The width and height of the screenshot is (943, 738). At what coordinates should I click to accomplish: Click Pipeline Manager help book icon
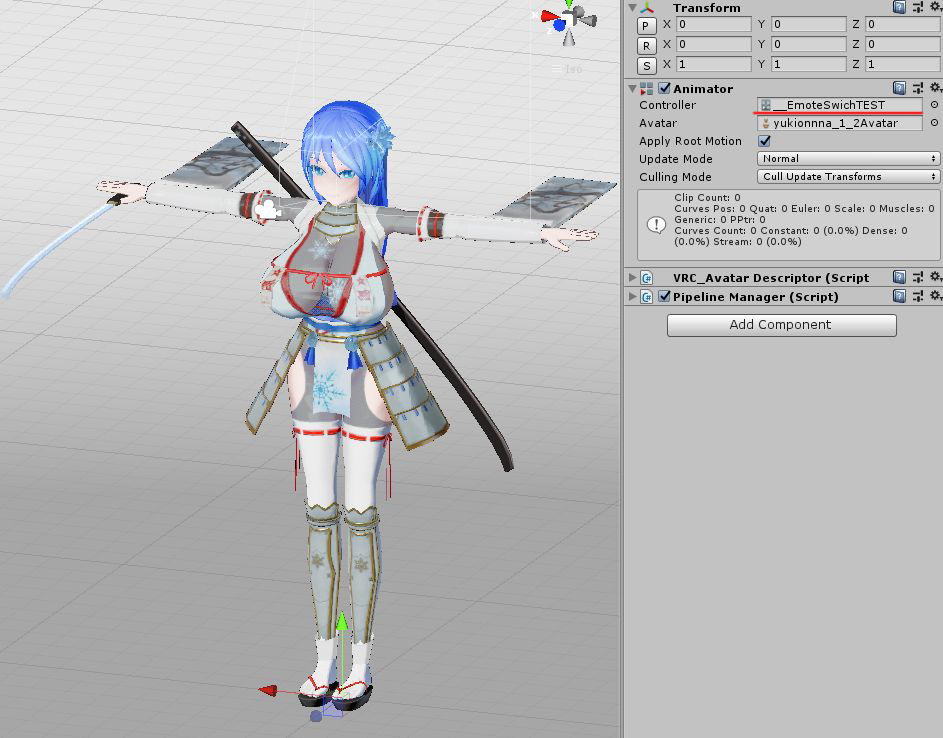pos(899,296)
